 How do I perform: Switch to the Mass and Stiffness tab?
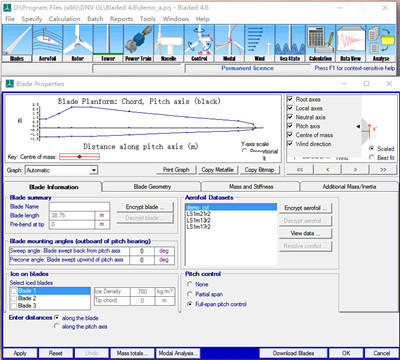(251, 187)
